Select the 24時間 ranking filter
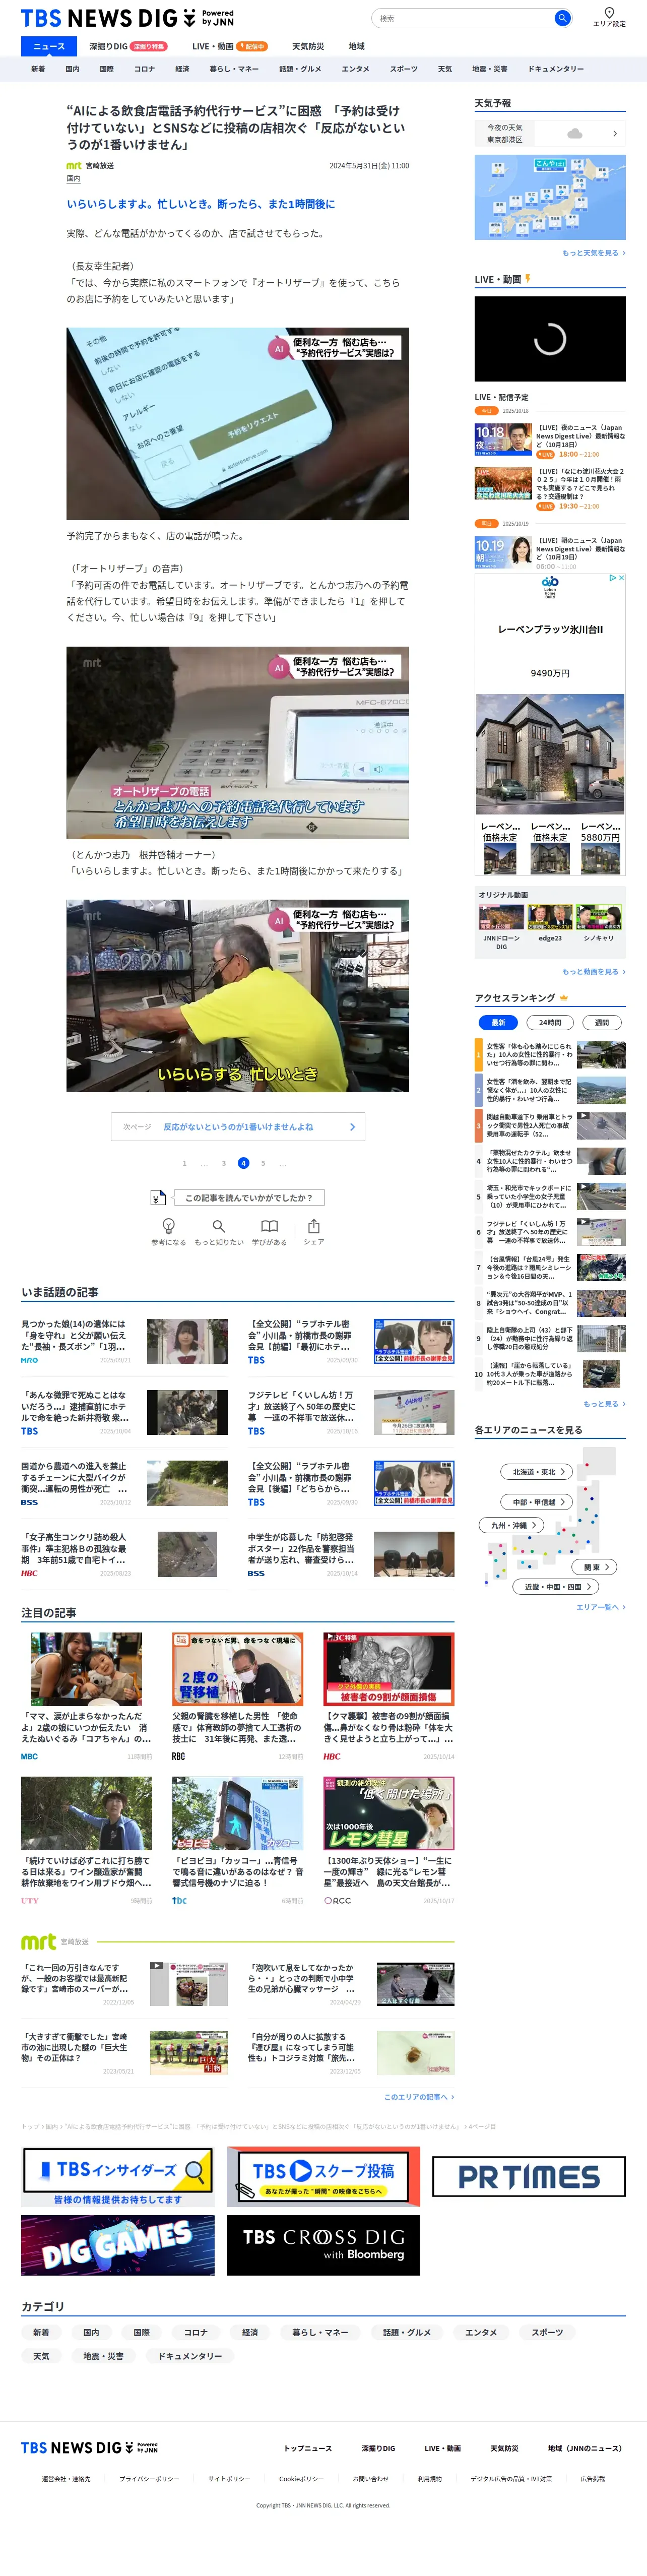 [550, 1022]
